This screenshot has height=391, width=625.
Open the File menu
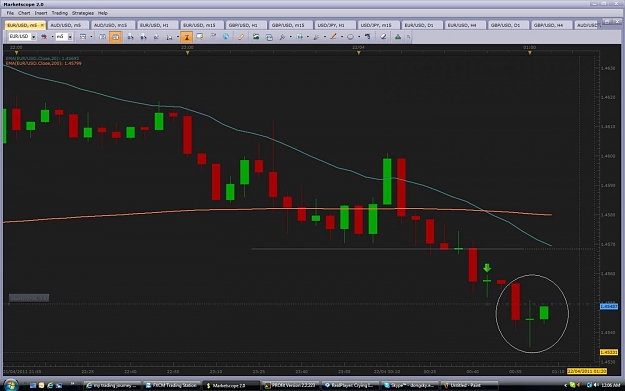coord(10,13)
